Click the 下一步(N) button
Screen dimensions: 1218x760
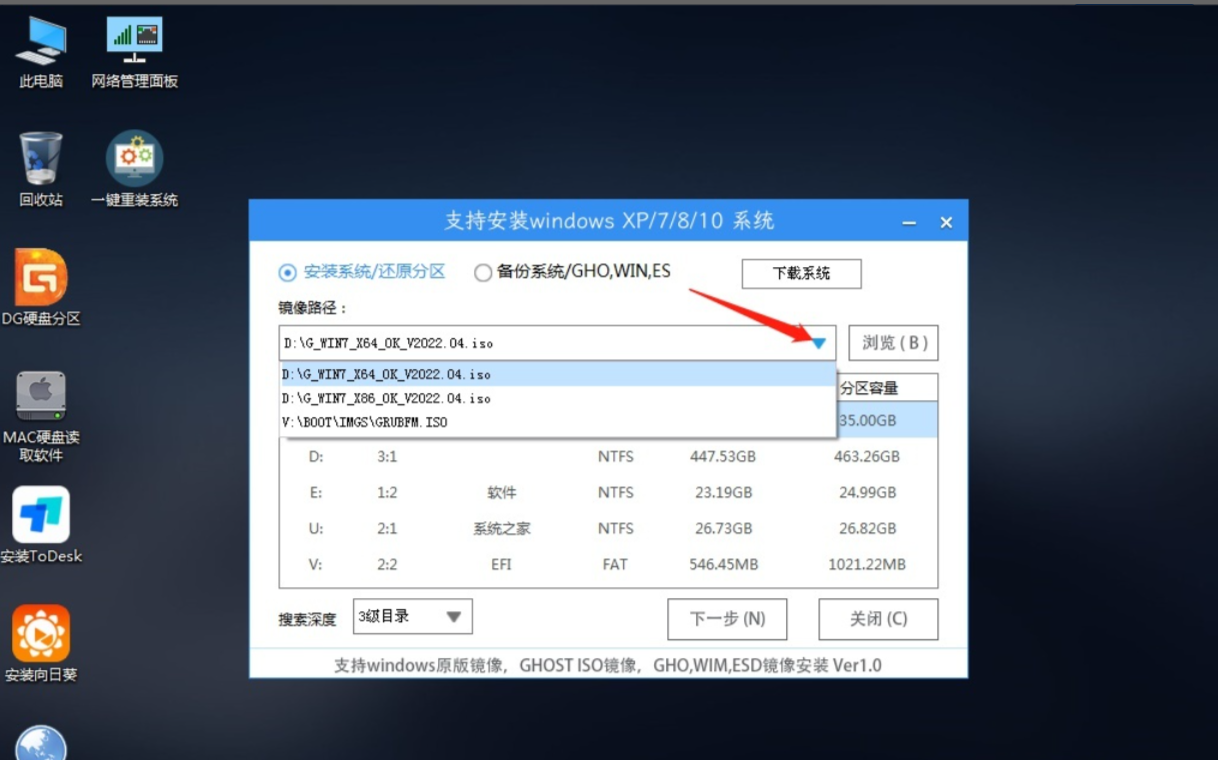tap(727, 619)
